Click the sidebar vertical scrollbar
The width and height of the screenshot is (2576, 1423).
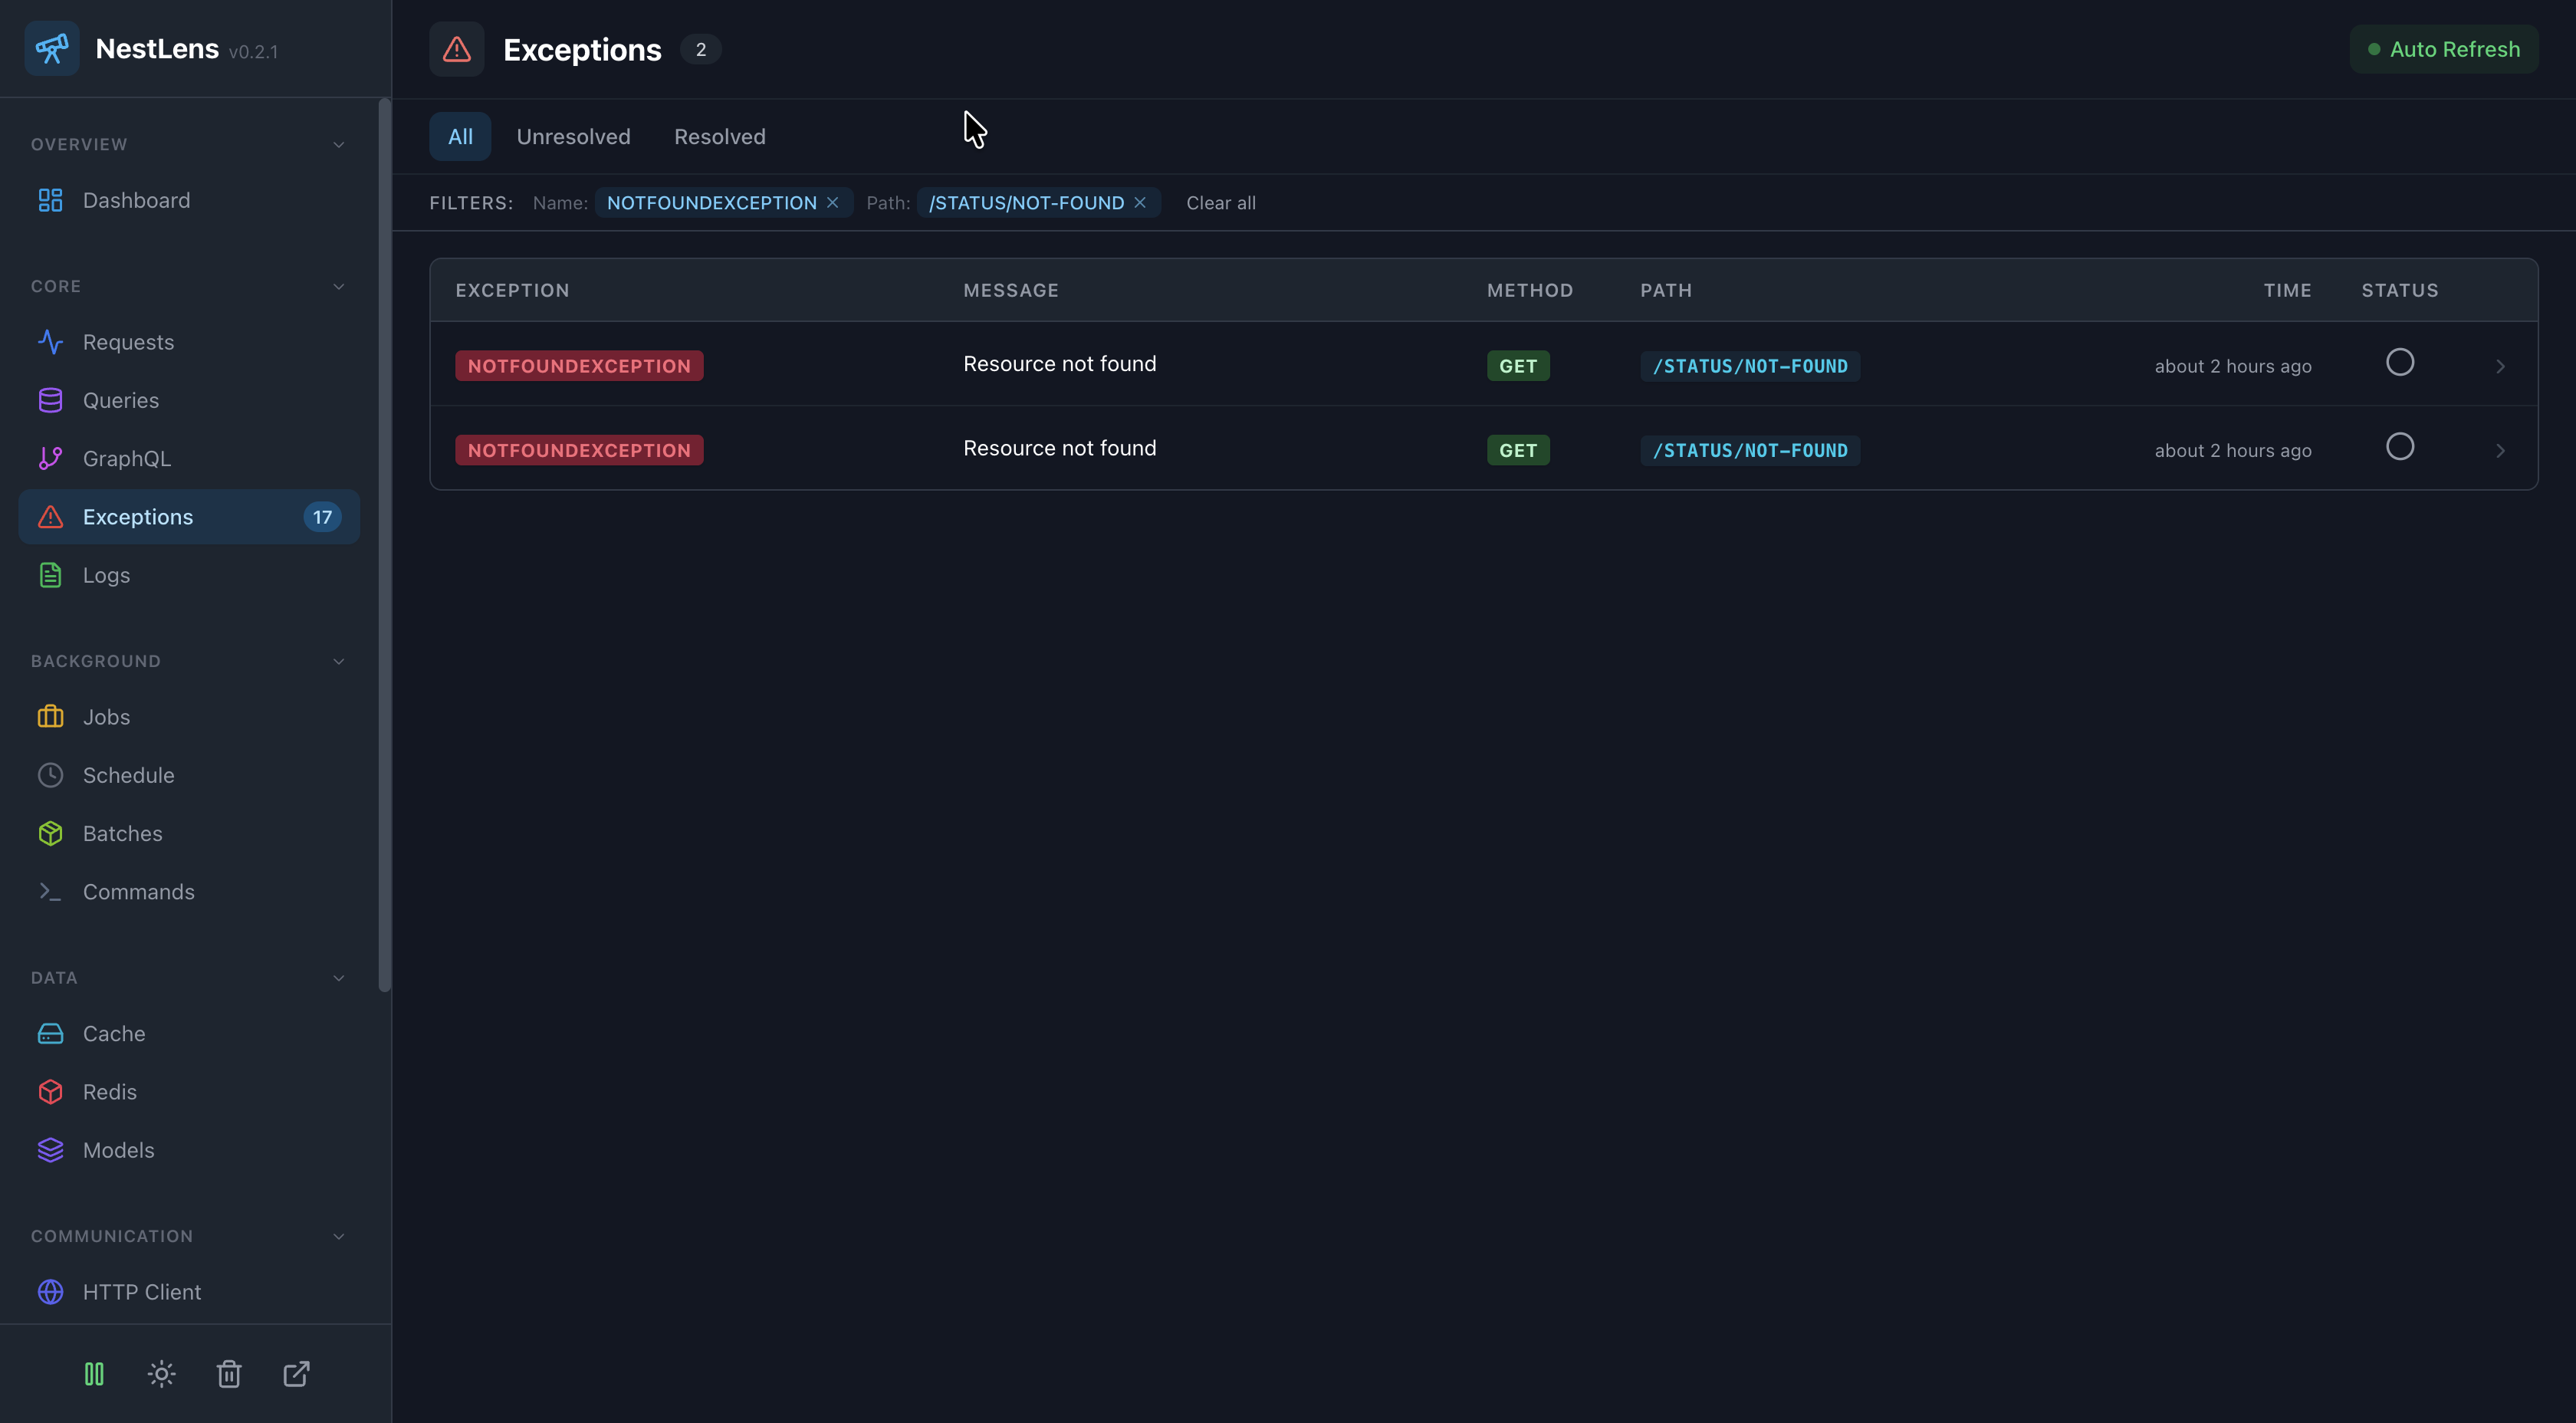coord(384,545)
